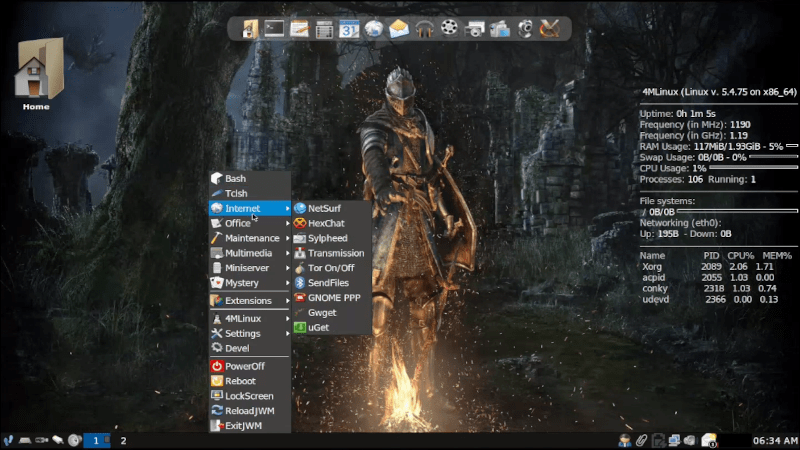The image size is (800, 450).
Task: Select workspace 1 in the taskbar pager
Action: (97, 440)
